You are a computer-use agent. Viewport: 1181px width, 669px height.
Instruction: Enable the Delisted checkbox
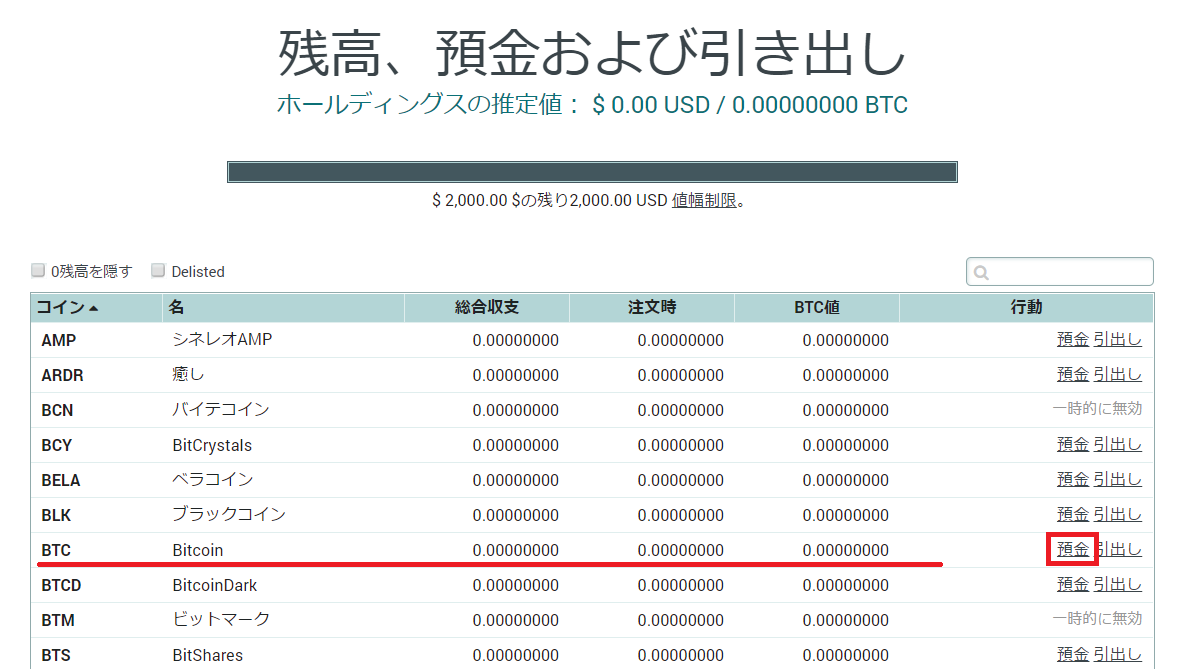coord(158,270)
